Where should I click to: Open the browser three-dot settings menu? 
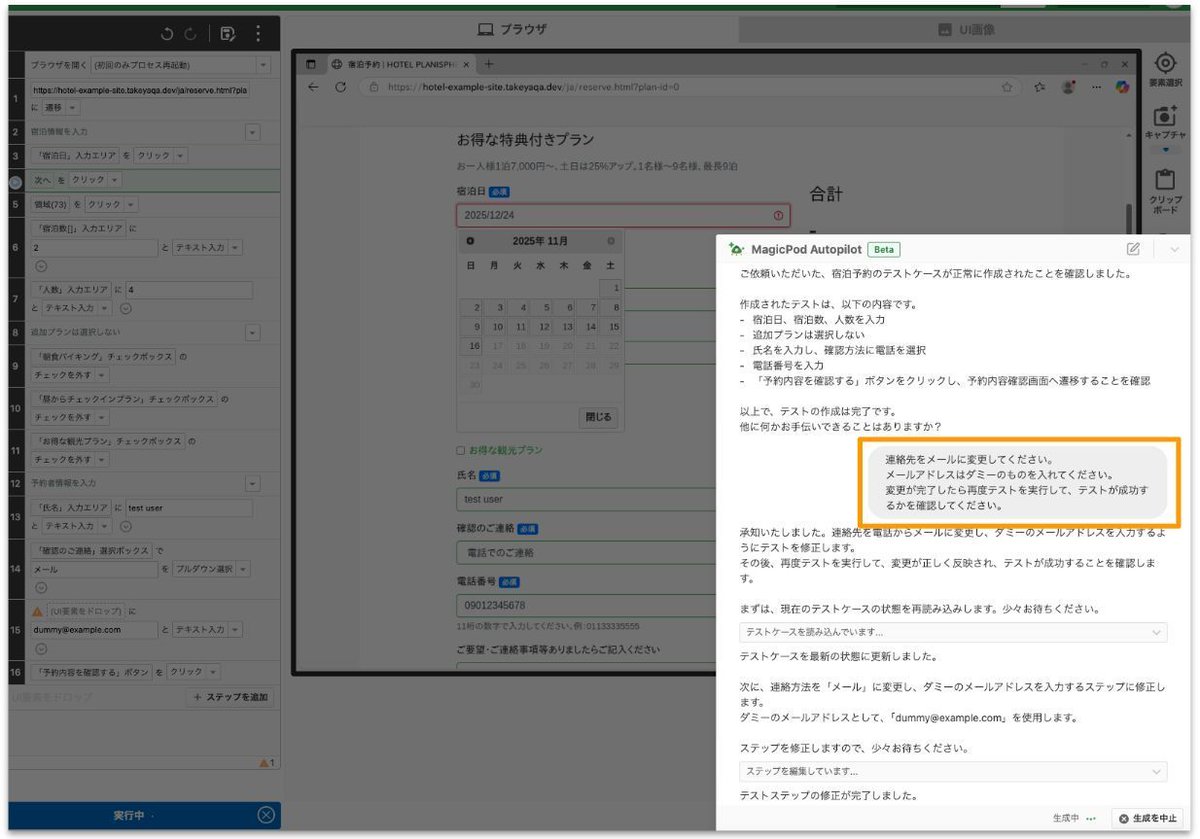[x=1096, y=87]
